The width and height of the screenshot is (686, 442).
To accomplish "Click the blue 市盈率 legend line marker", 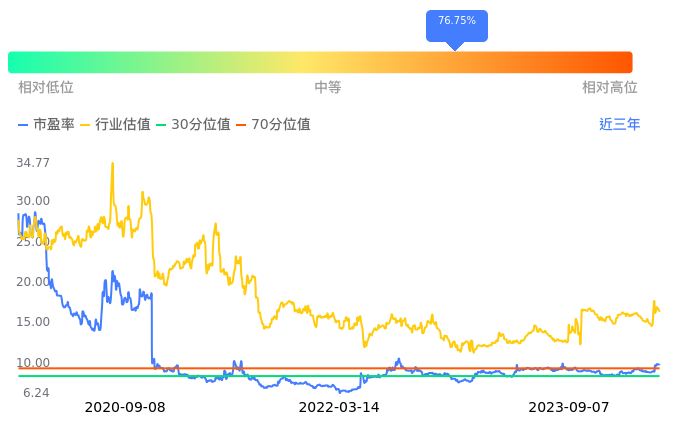I will [23, 125].
